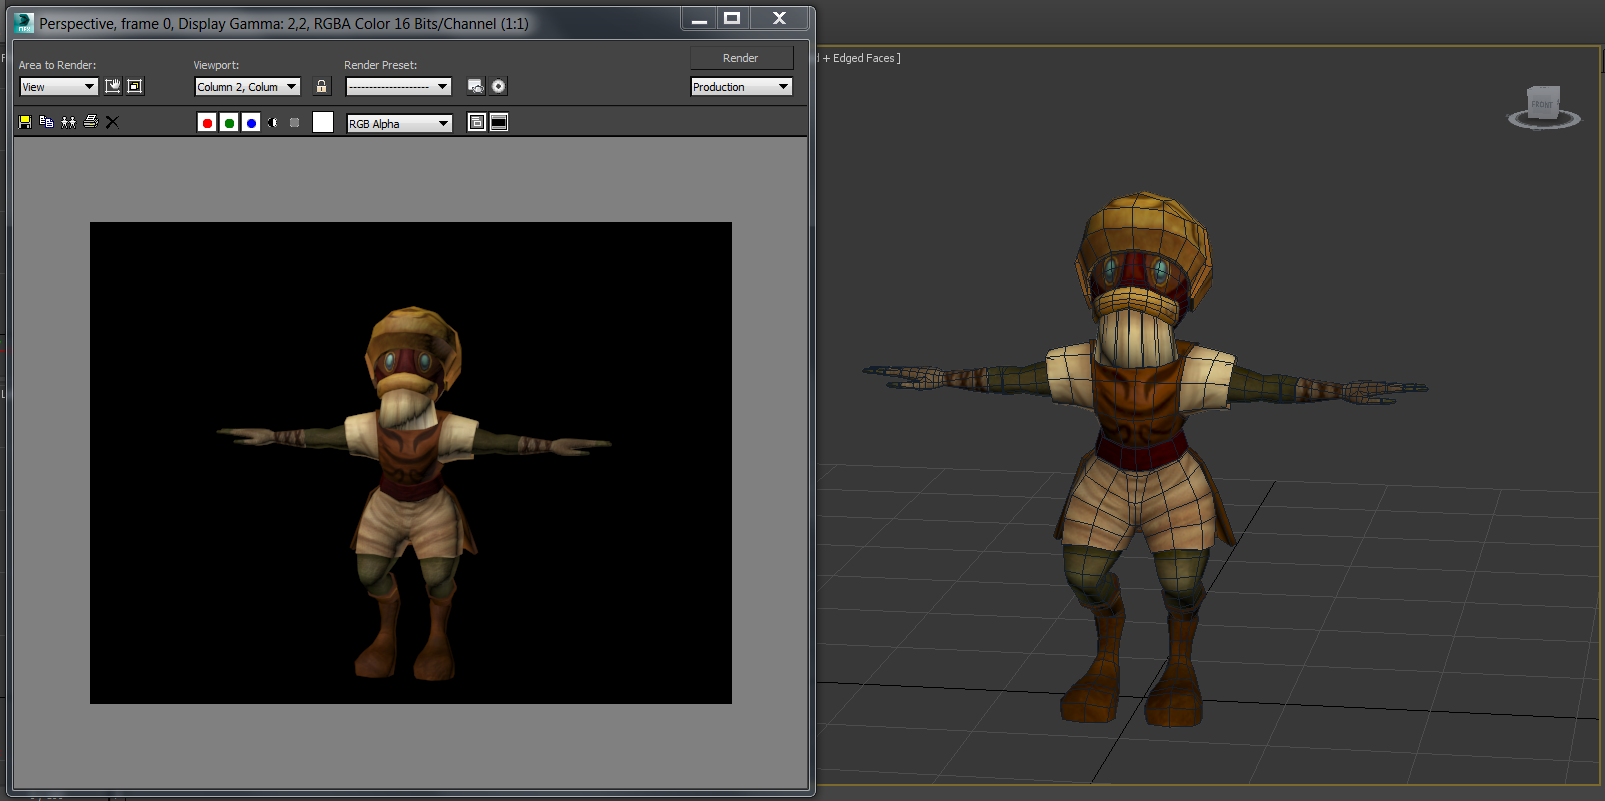
Task: Toggle the green channel display
Action: click(229, 123)
